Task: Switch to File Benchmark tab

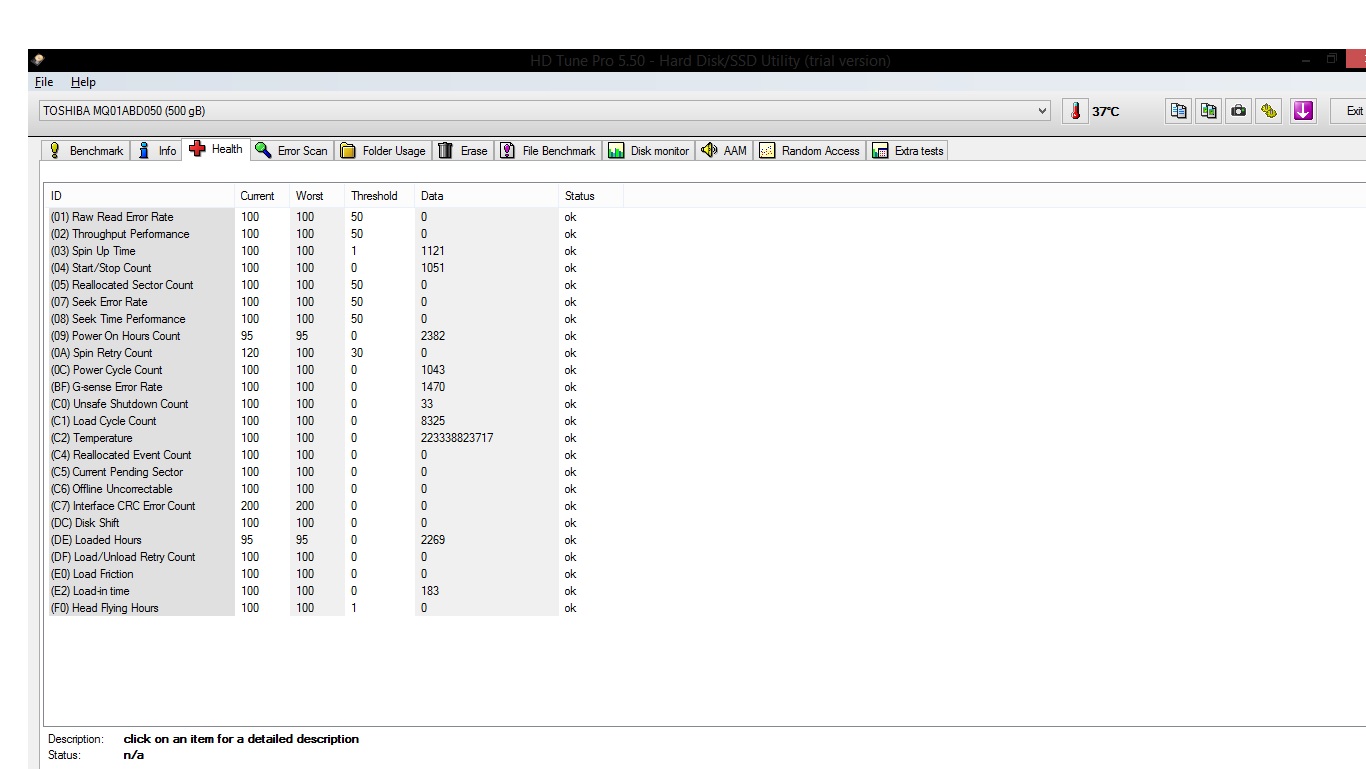Action: click(x=548, y=151)
